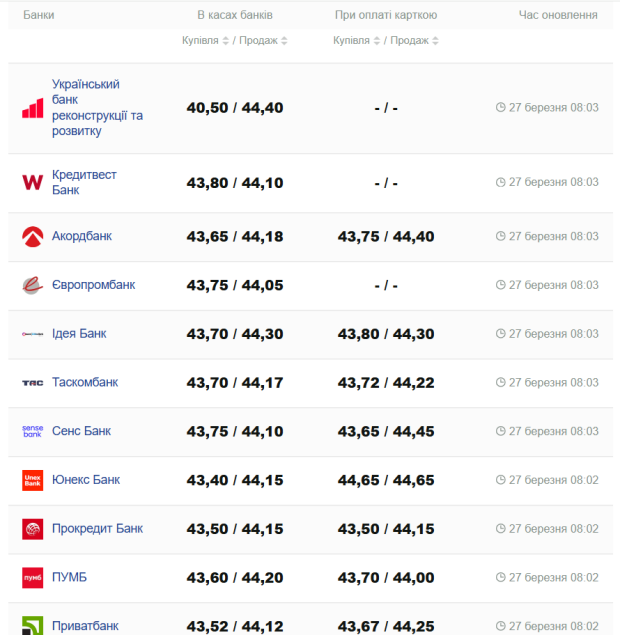Screen dimensions: 620x635
Task: Click the Кредитвест Банк logo icon
Action: pos(33,183)
